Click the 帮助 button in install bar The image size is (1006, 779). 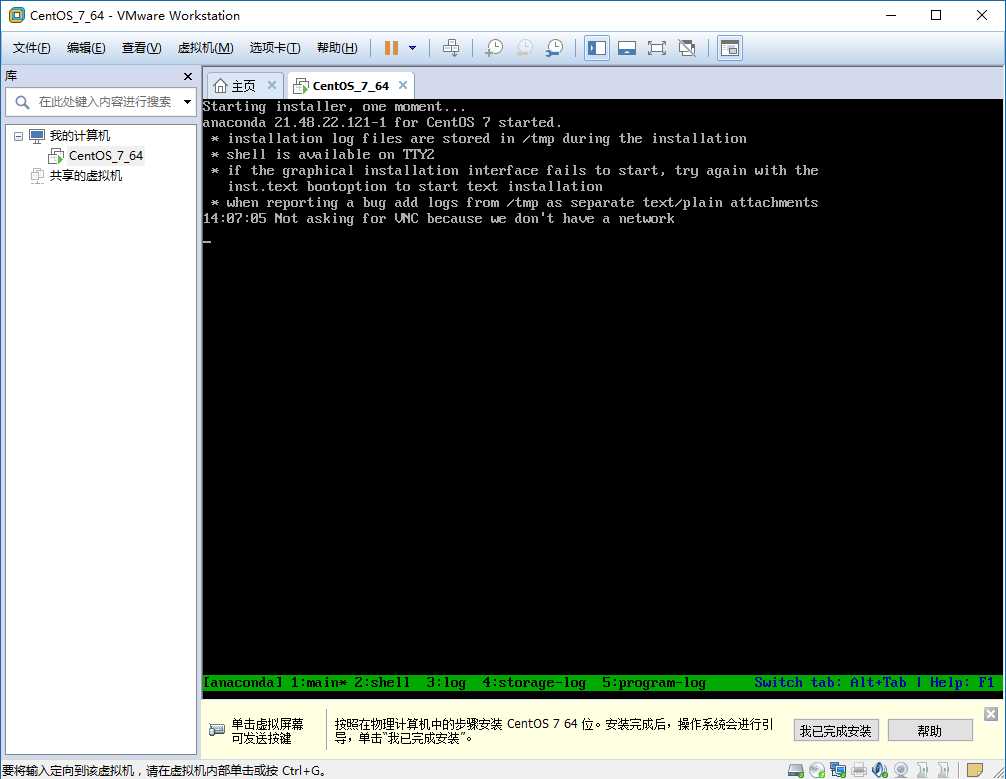tap(930, 731)
